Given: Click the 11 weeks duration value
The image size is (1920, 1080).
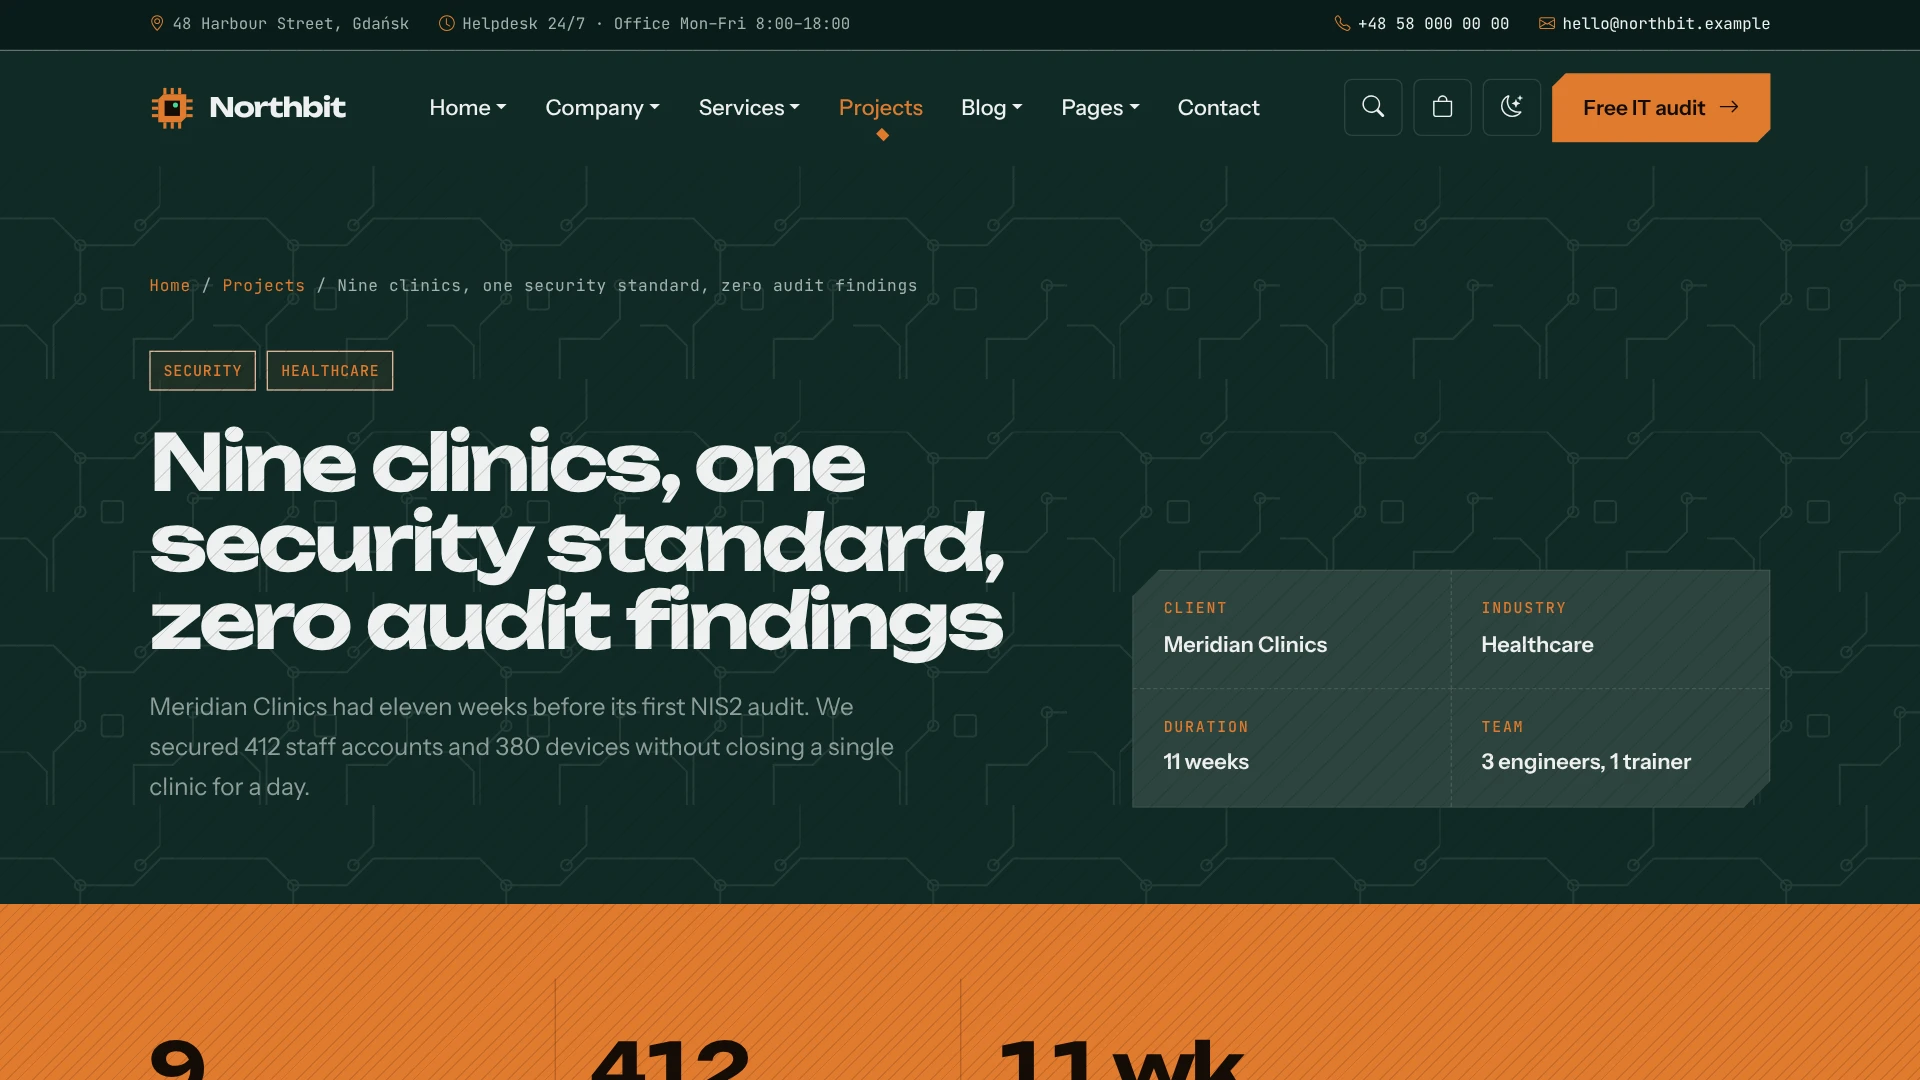Looking at the screenshot, I should coord(1206,762).
